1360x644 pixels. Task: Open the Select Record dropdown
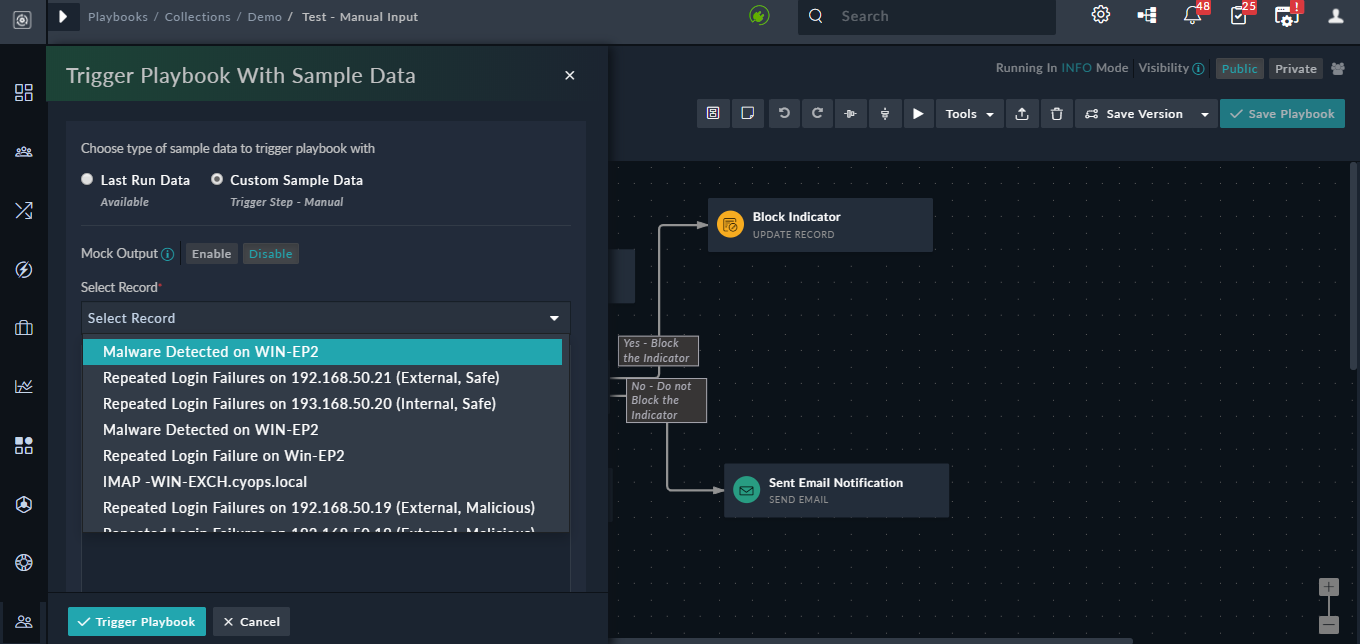click(324, 317)
